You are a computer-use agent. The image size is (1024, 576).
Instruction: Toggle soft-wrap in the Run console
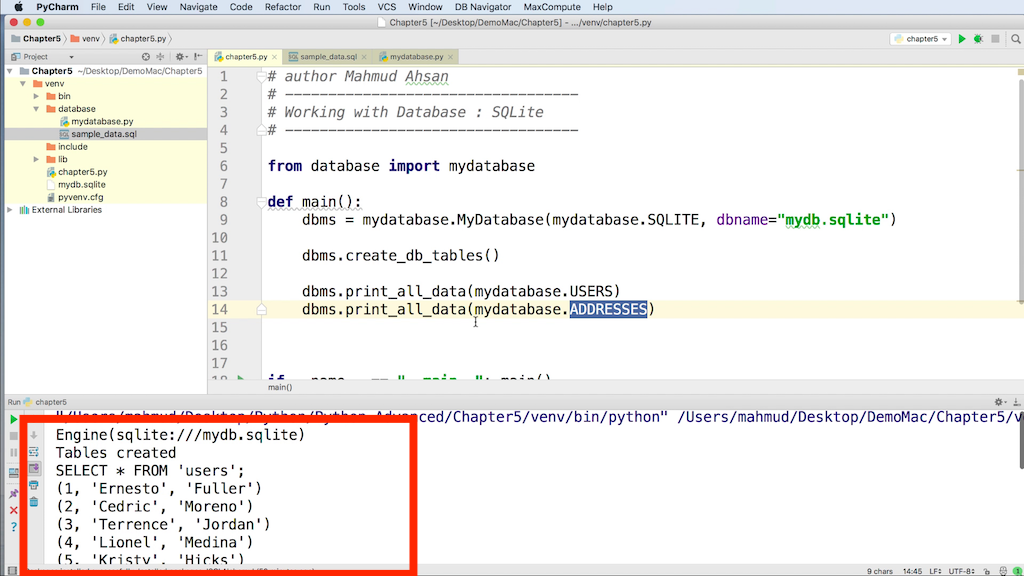(x=33, y=452)
